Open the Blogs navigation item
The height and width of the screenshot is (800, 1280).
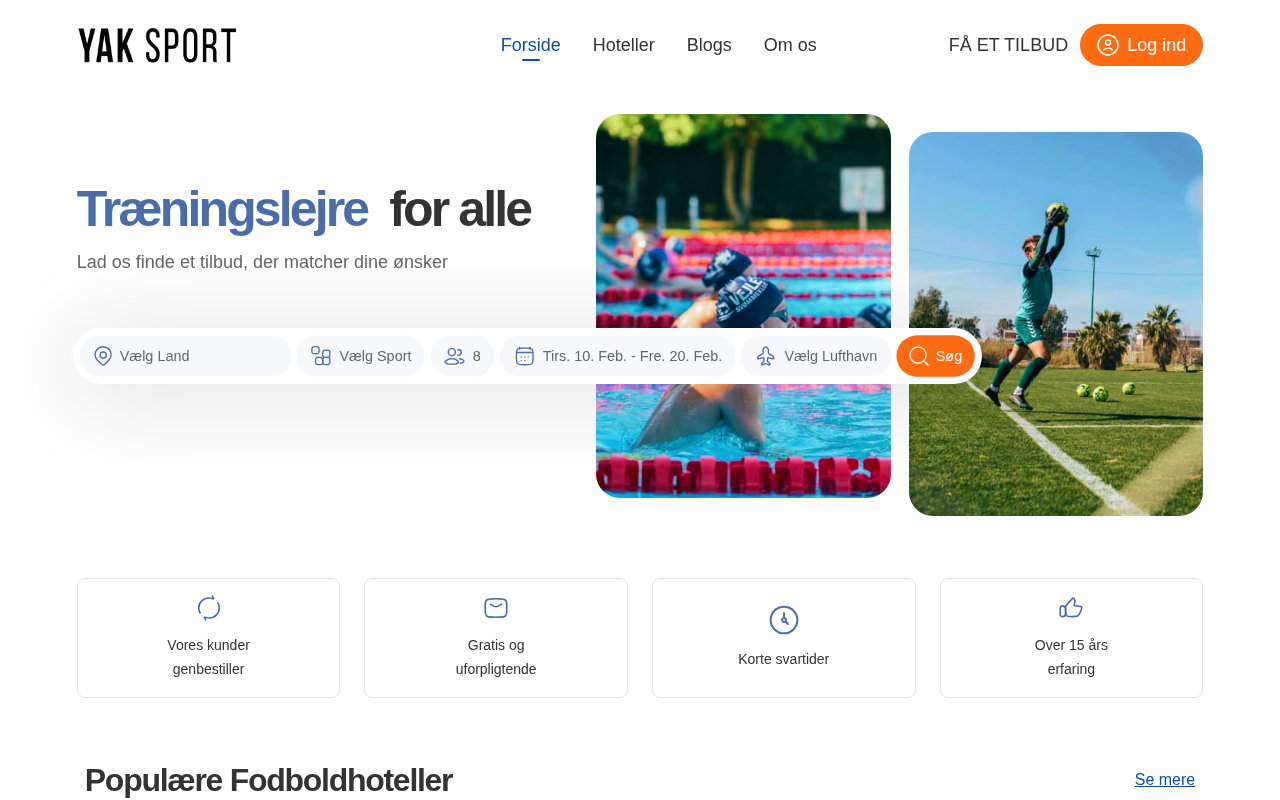tap(709, 45)
